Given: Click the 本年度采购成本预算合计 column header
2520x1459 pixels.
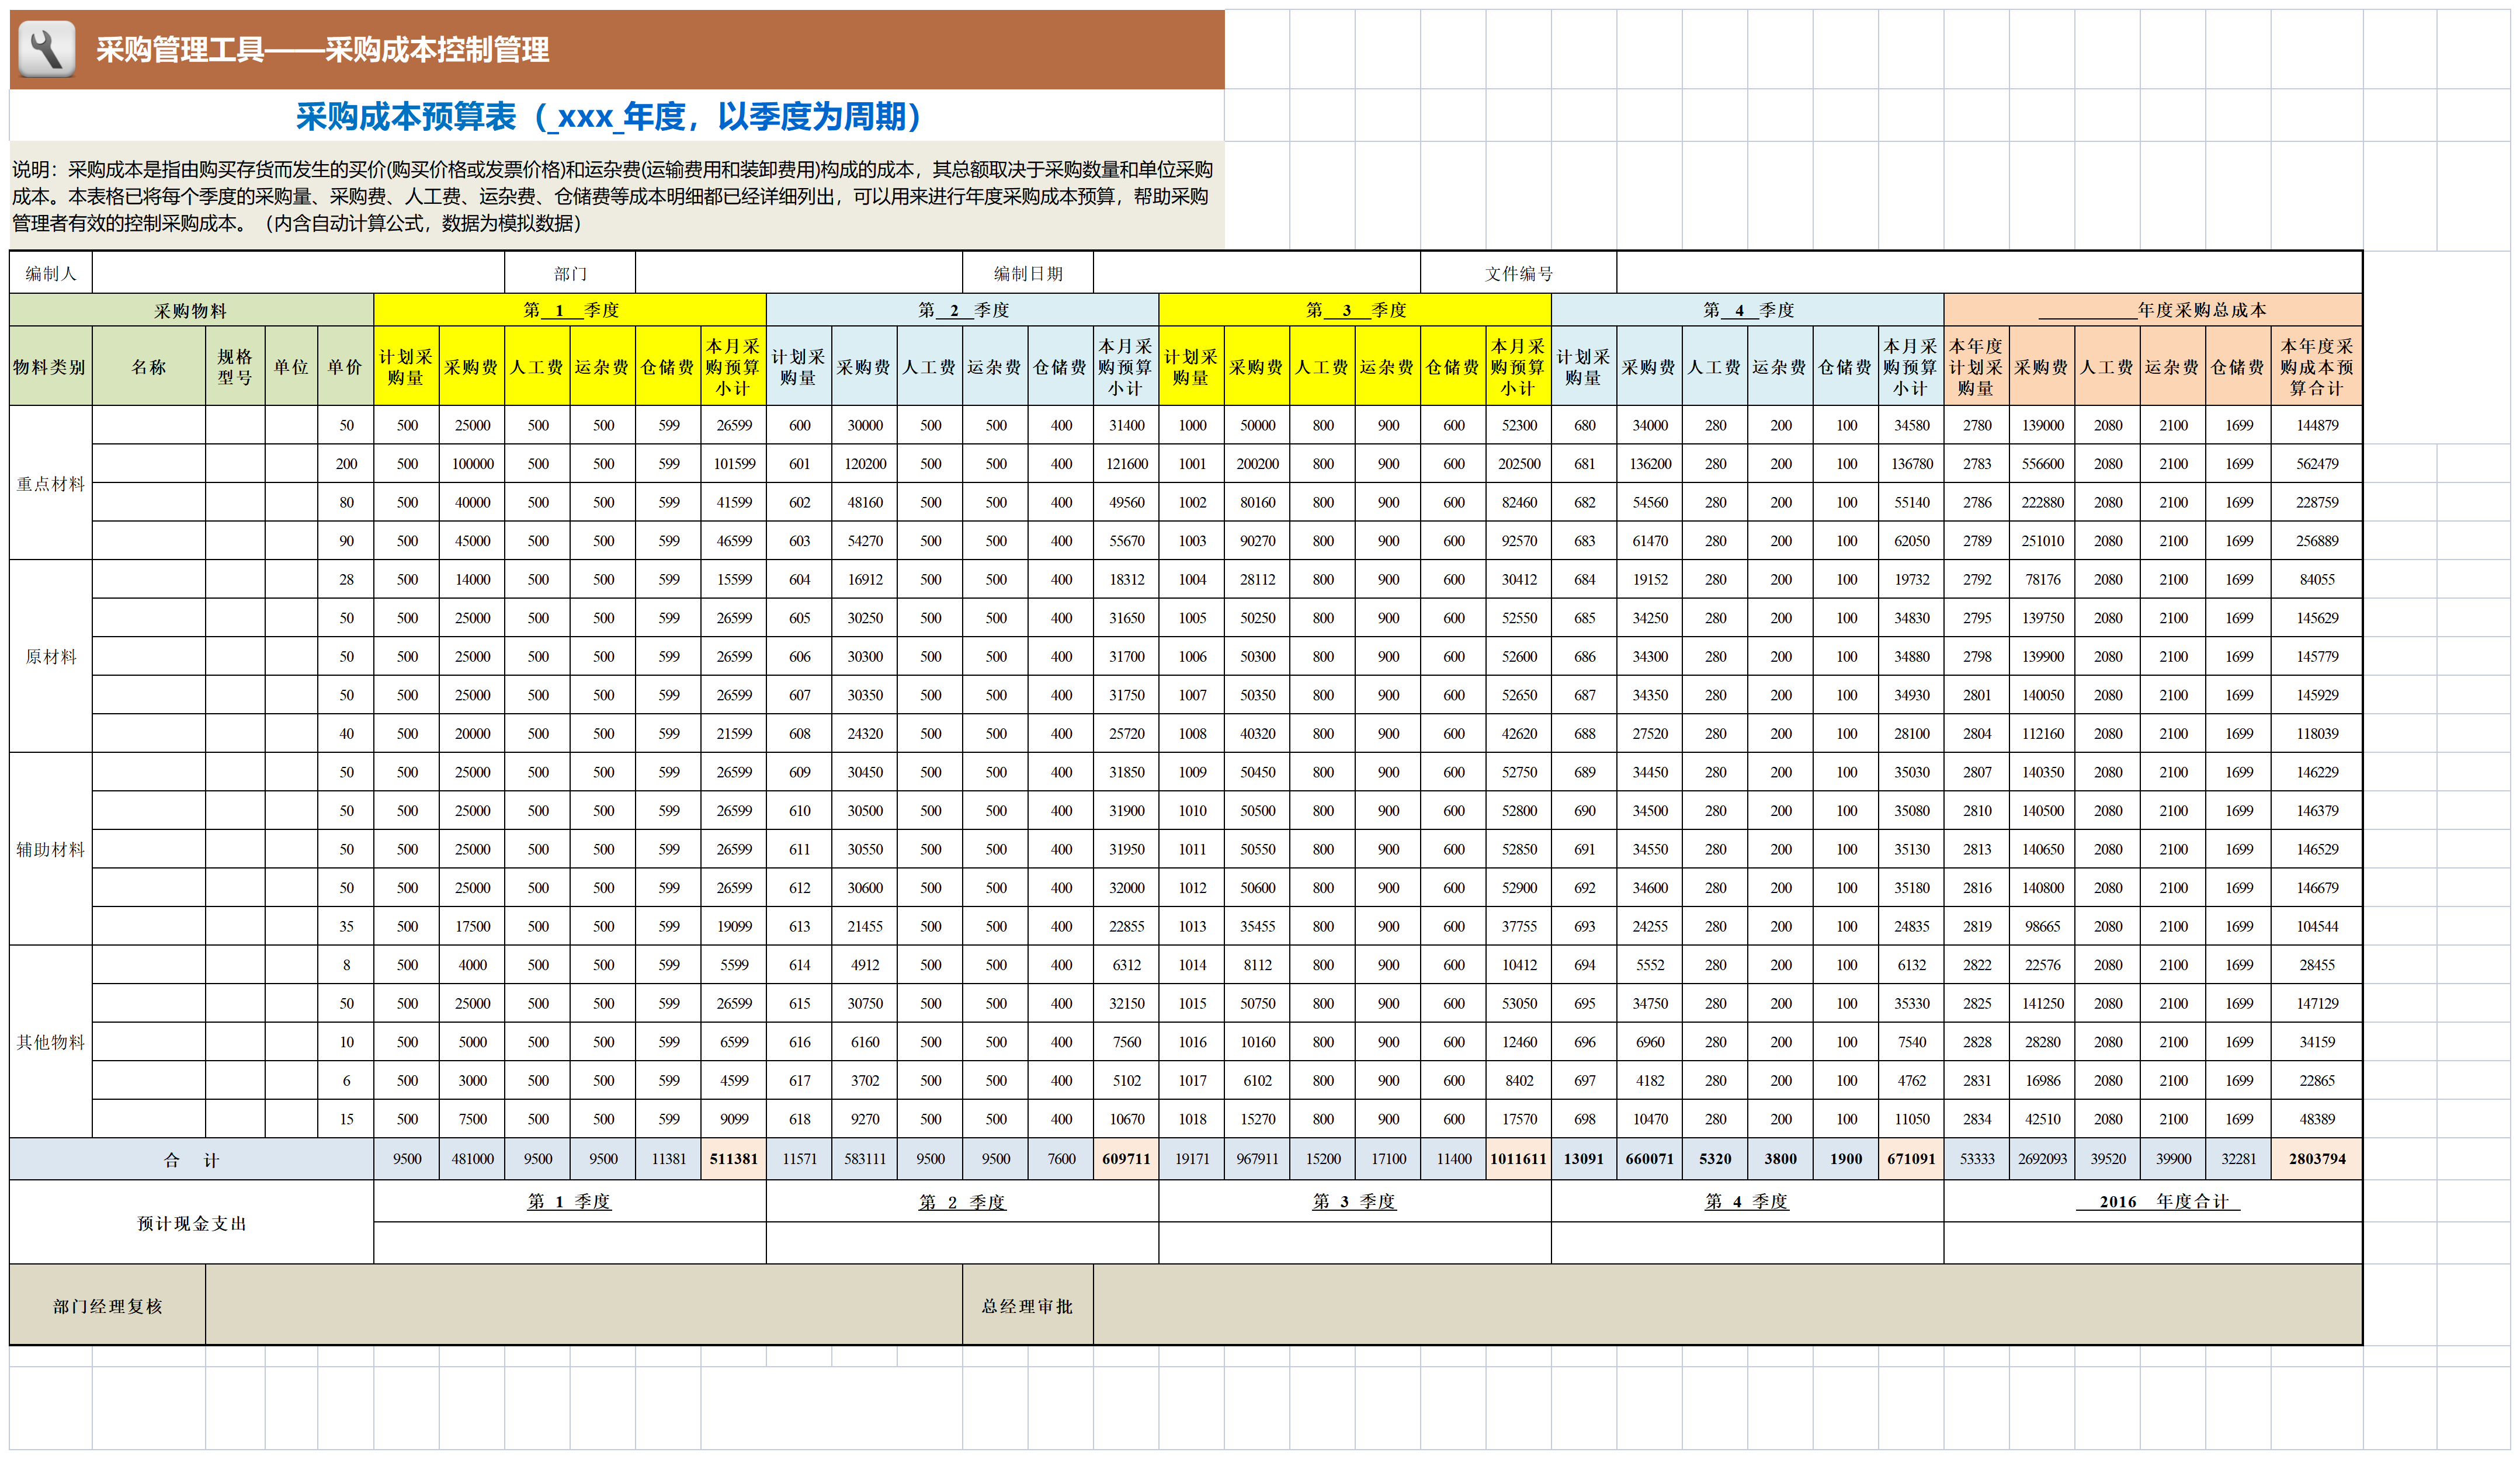Looking at the screenshot, I should click(2316, 367).
